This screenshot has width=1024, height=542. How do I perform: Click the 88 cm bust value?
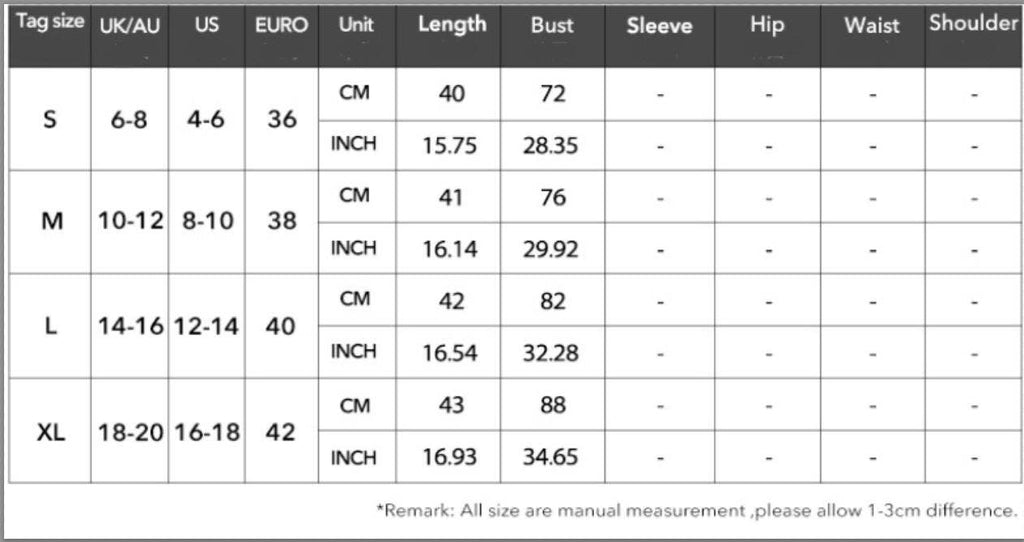click(553, 405)
